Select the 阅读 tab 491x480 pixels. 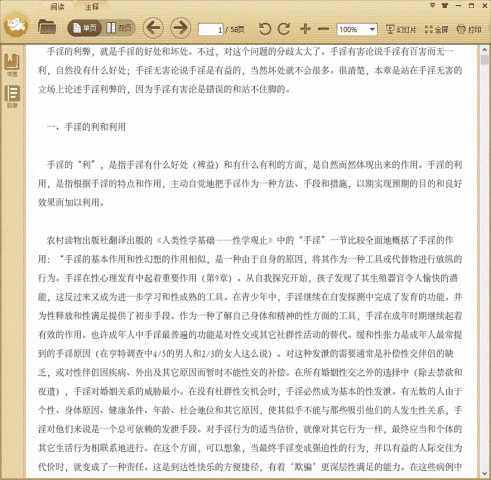pyautogui.click(x=57, y=6)
